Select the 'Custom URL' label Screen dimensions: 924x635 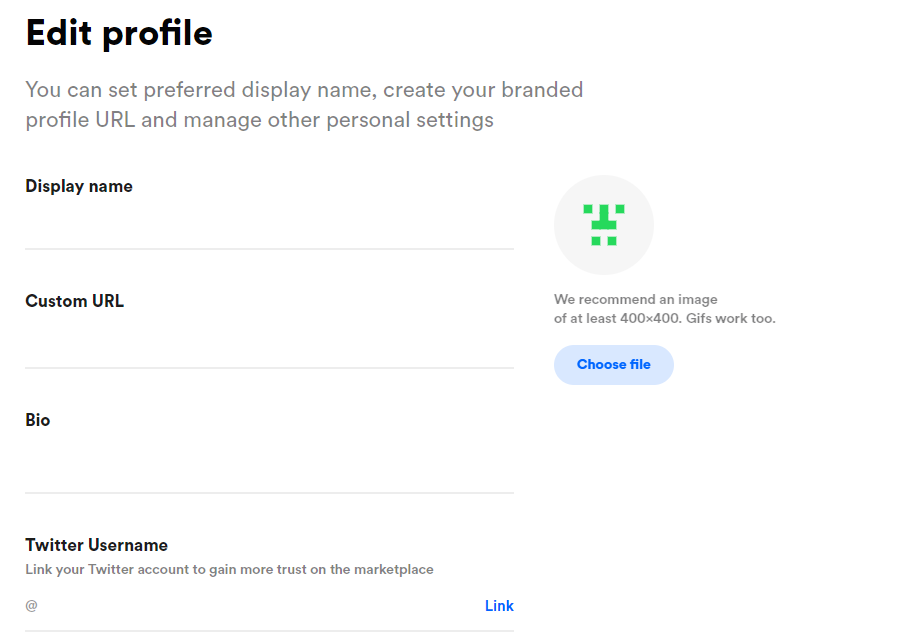[75, 301]
